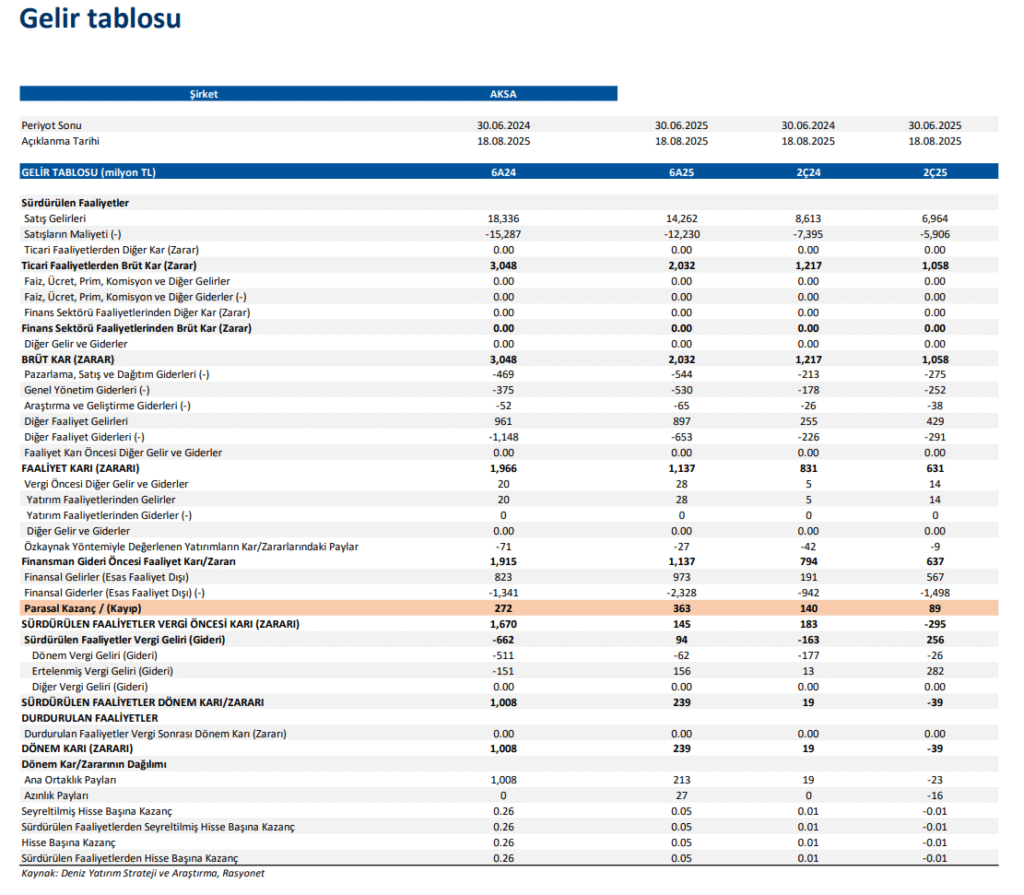Select the '2Ç24' column header
Viewport: 1024px width, 895px height.
click(x=808, y=172)
